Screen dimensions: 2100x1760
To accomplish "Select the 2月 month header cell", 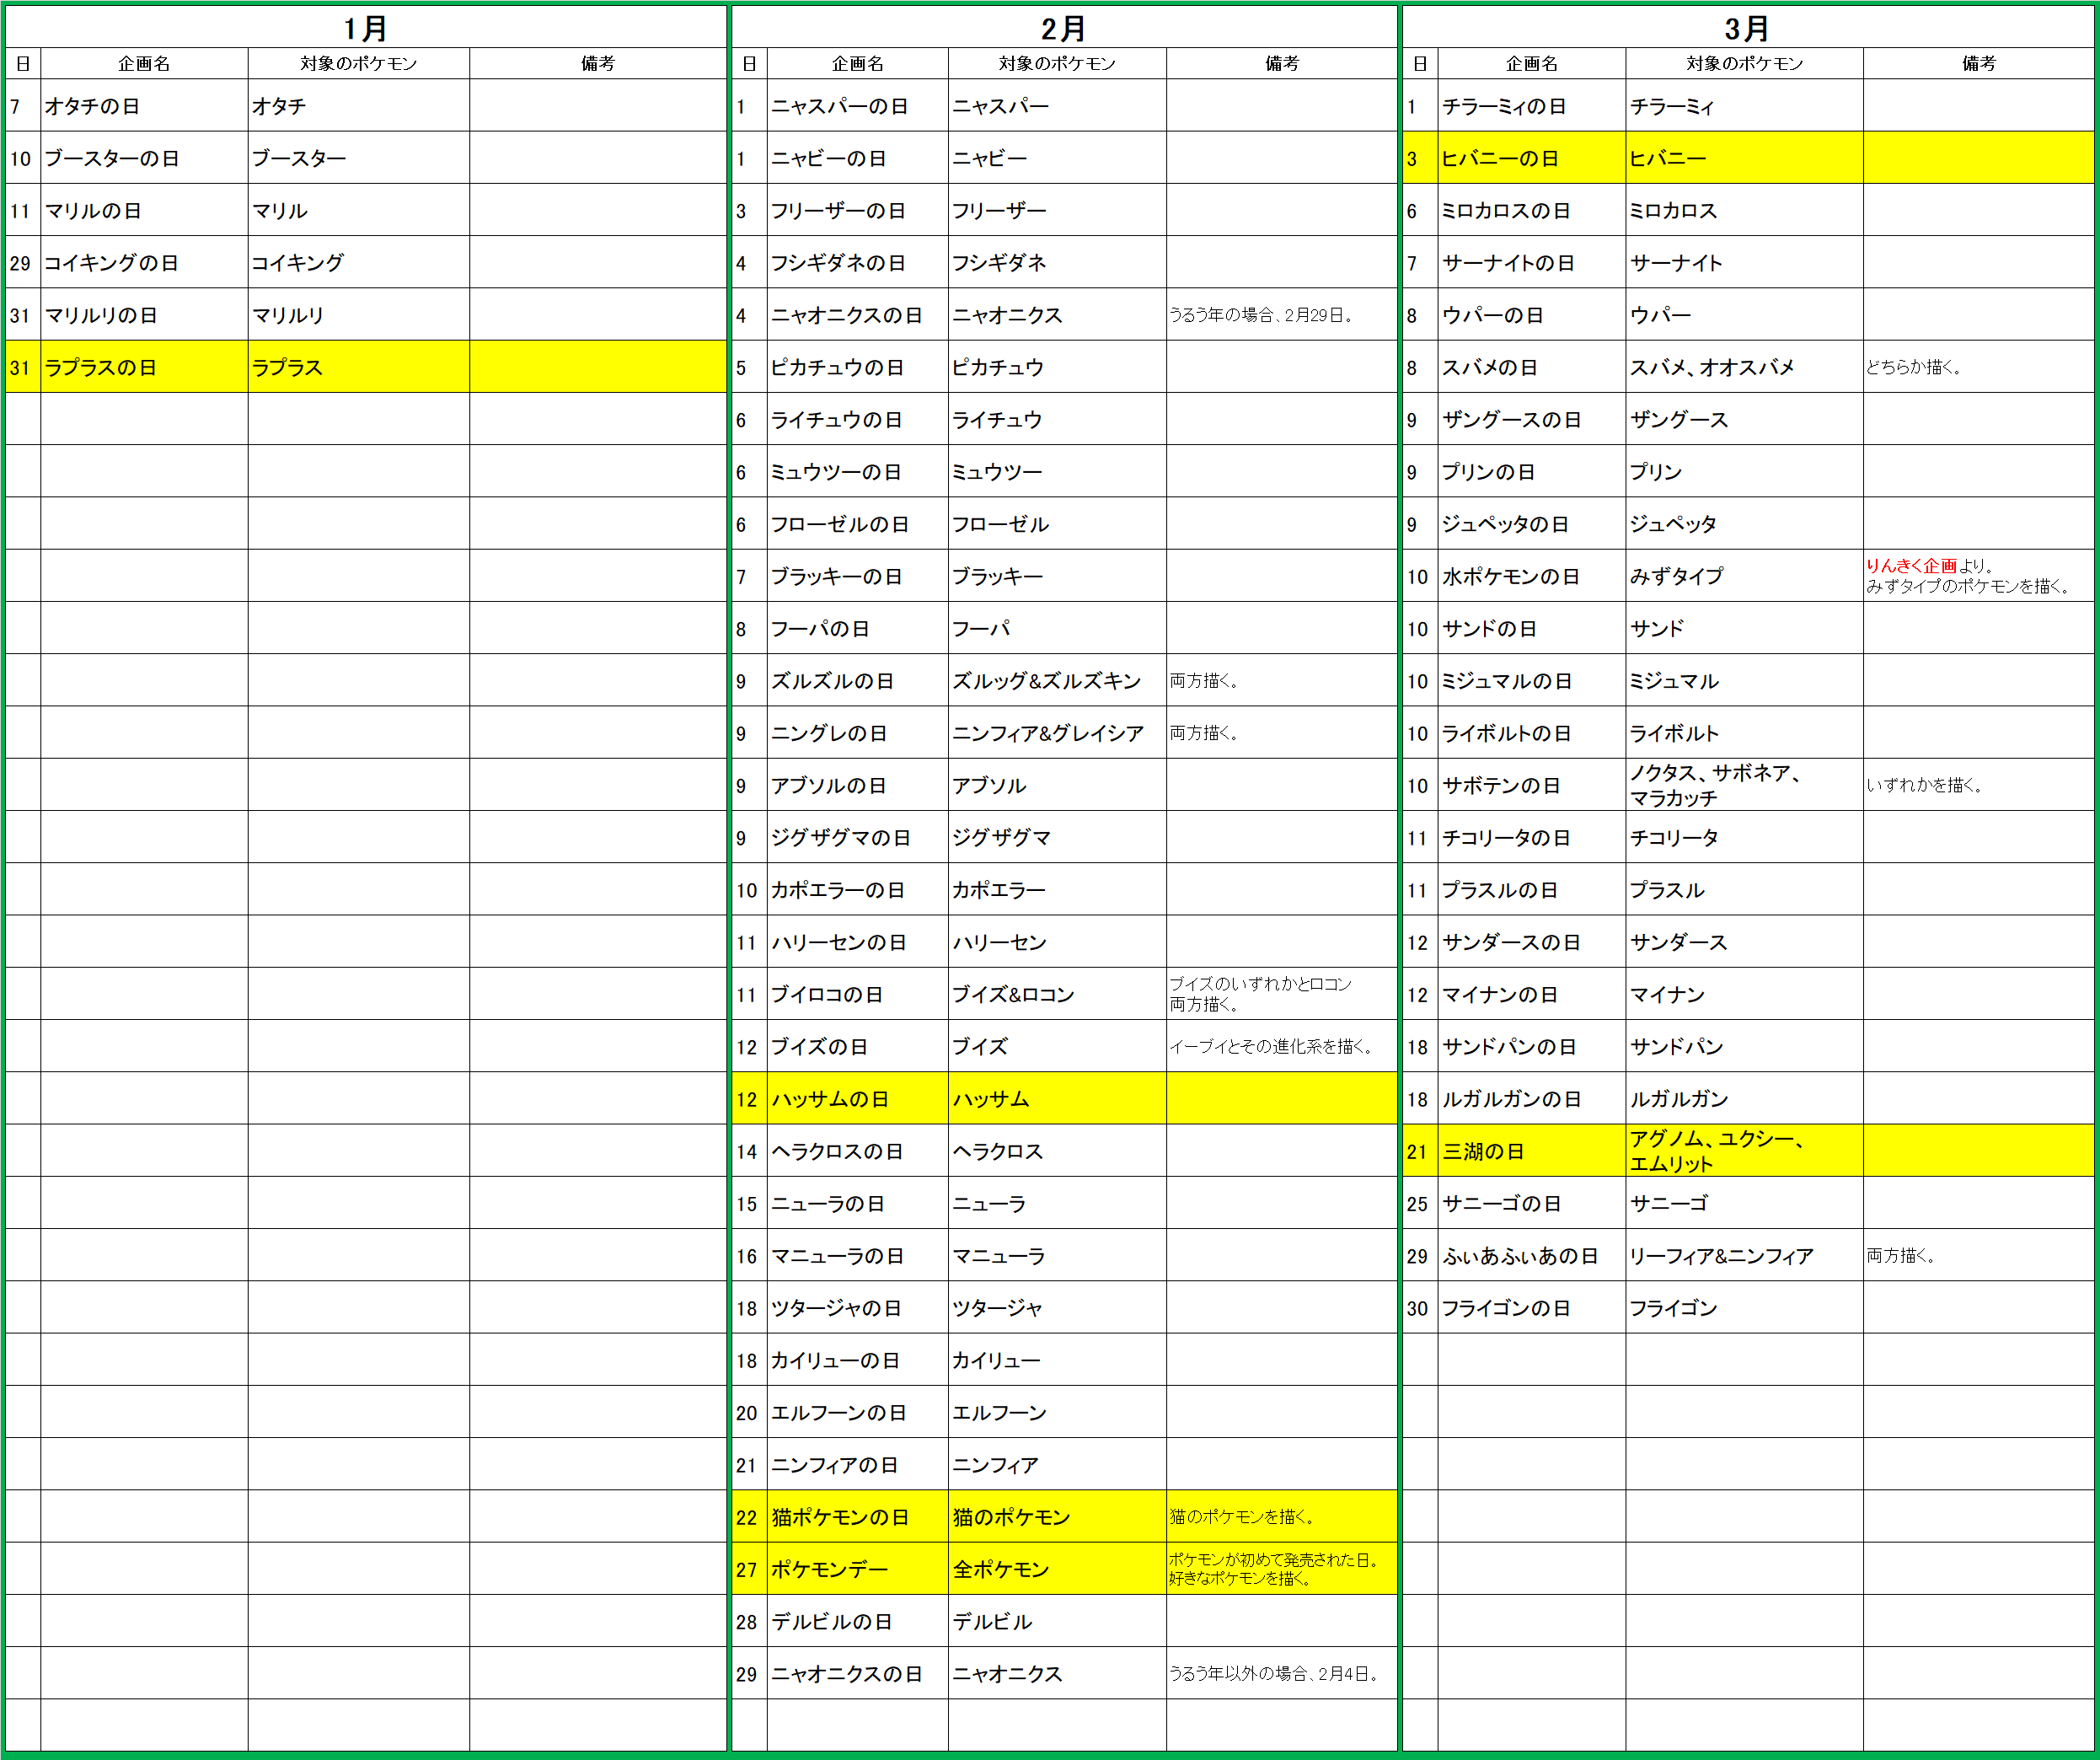I will (x=1063, y=28).
